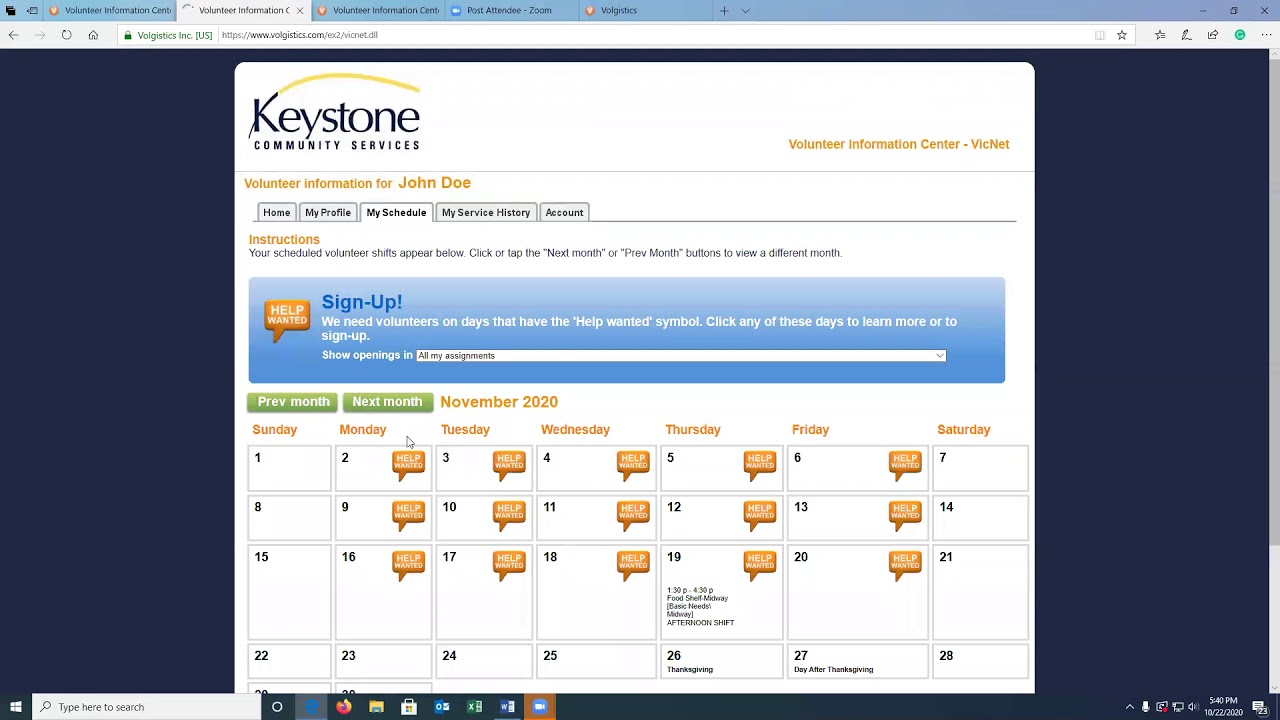The width and height of the screenshot is (1280, 720).
Task: Click the Volgistics Inc. site security badge
Action: (167, 35)
